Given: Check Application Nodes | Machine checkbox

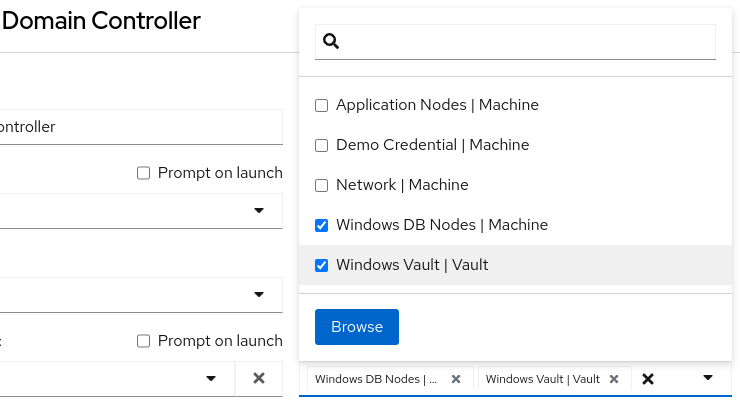Looking at the screenshot, I should 321,105.
